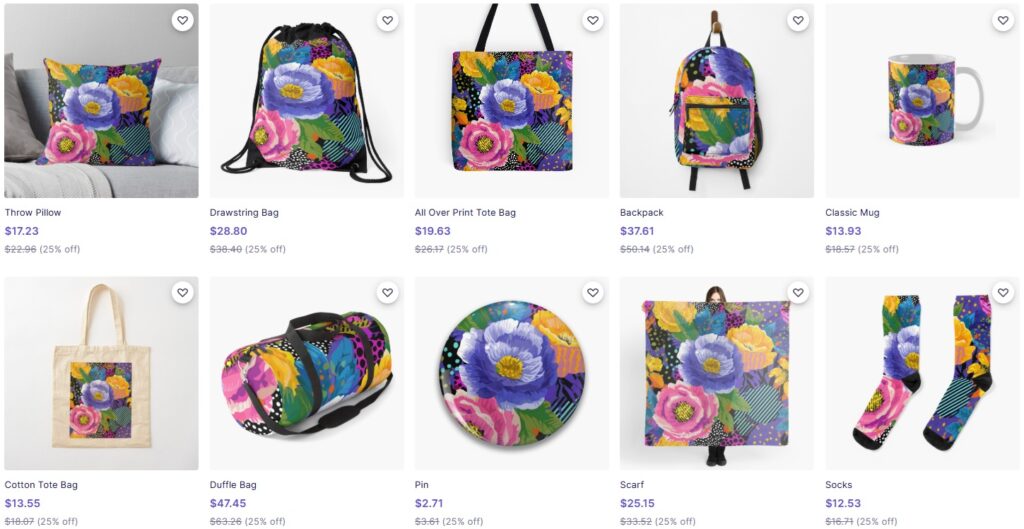Toggle the Socks favorite heart
This screenshot has height=529, width=1024.
tap(1003, 293)
